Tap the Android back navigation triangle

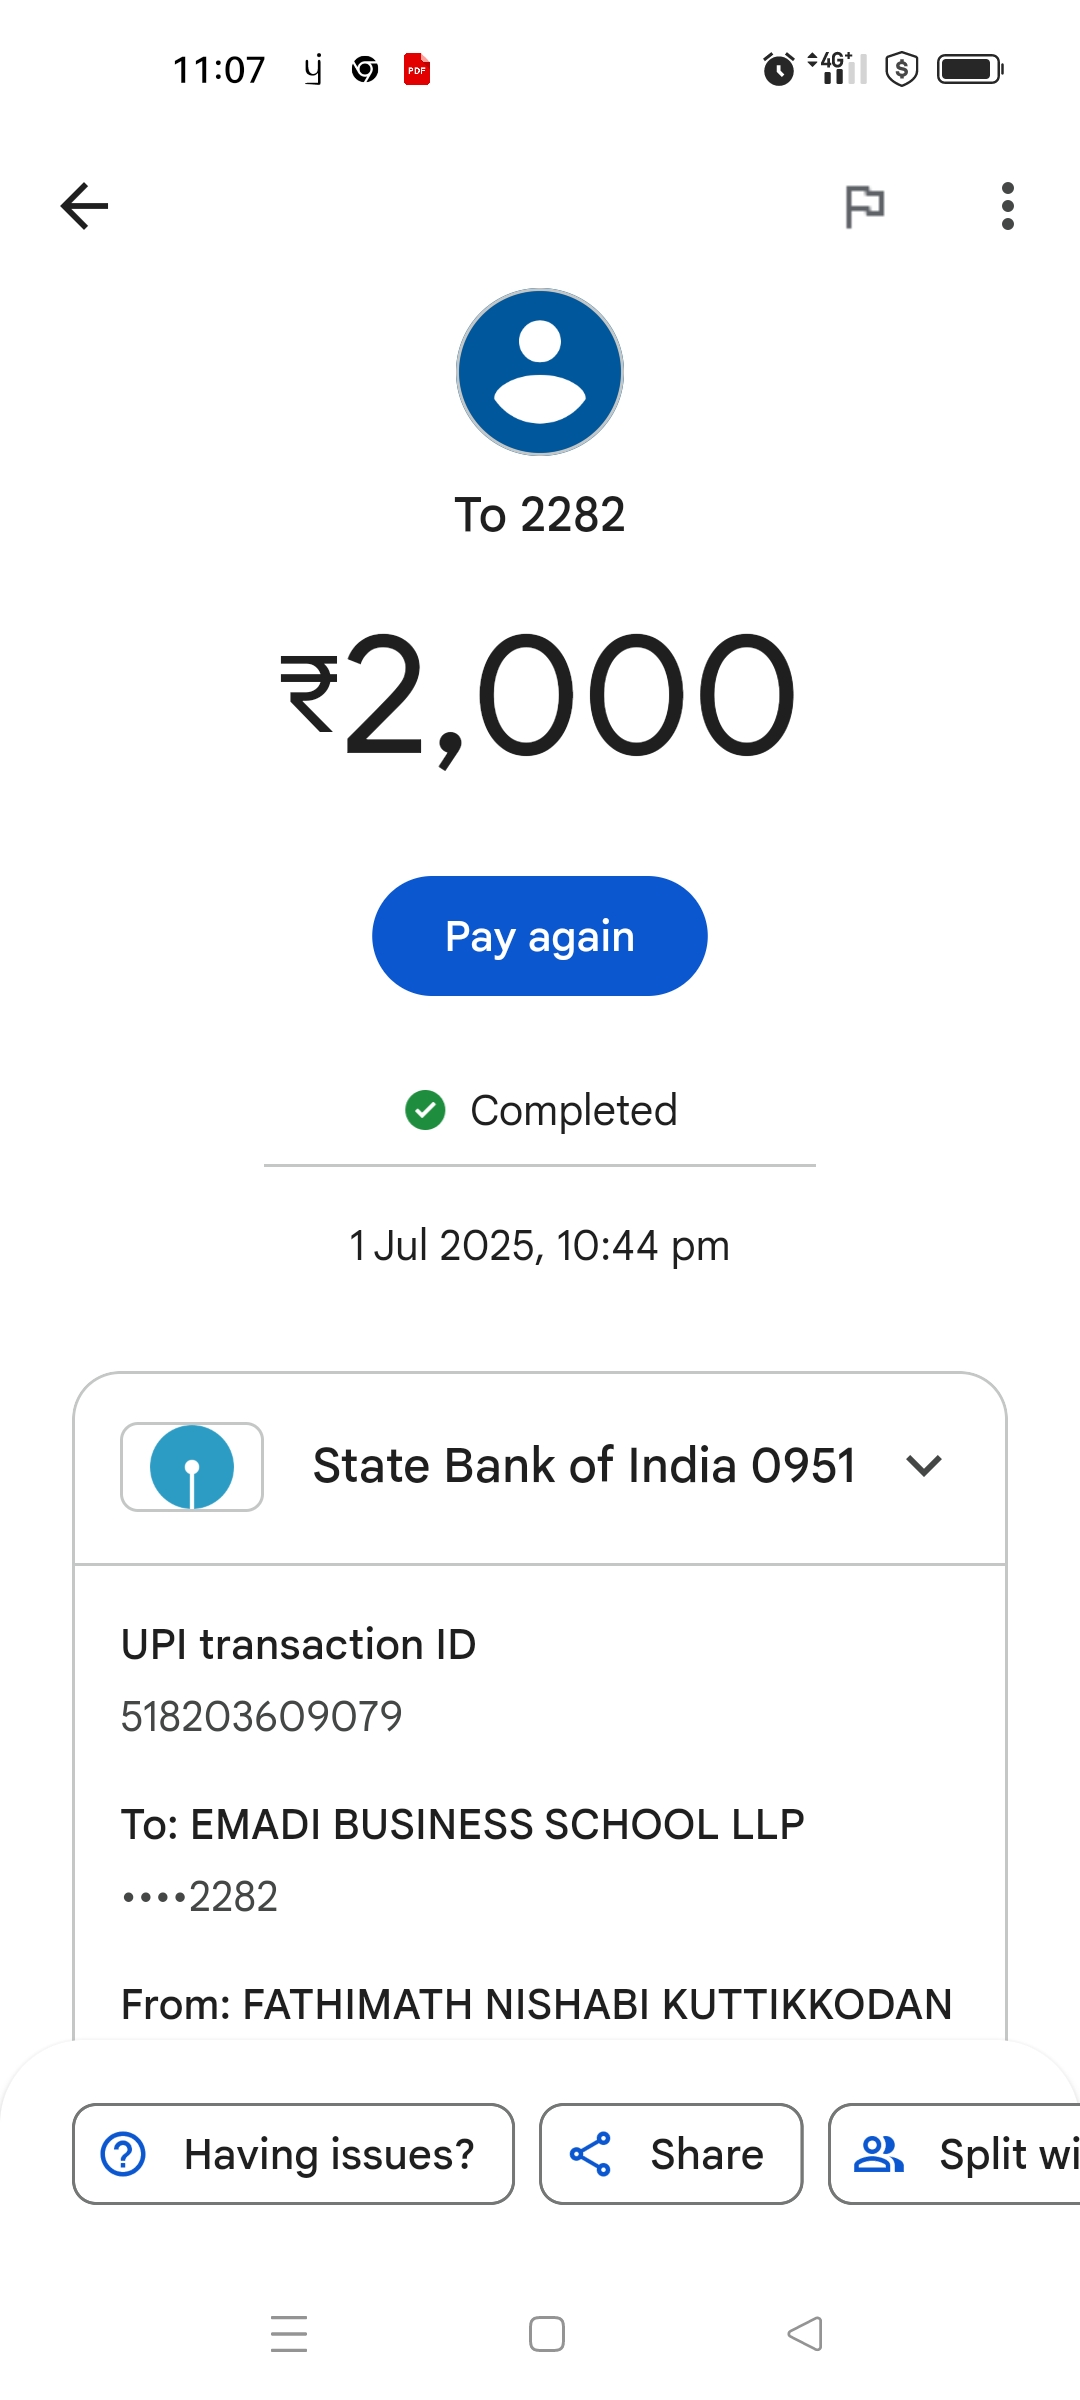click(805, 2334)
